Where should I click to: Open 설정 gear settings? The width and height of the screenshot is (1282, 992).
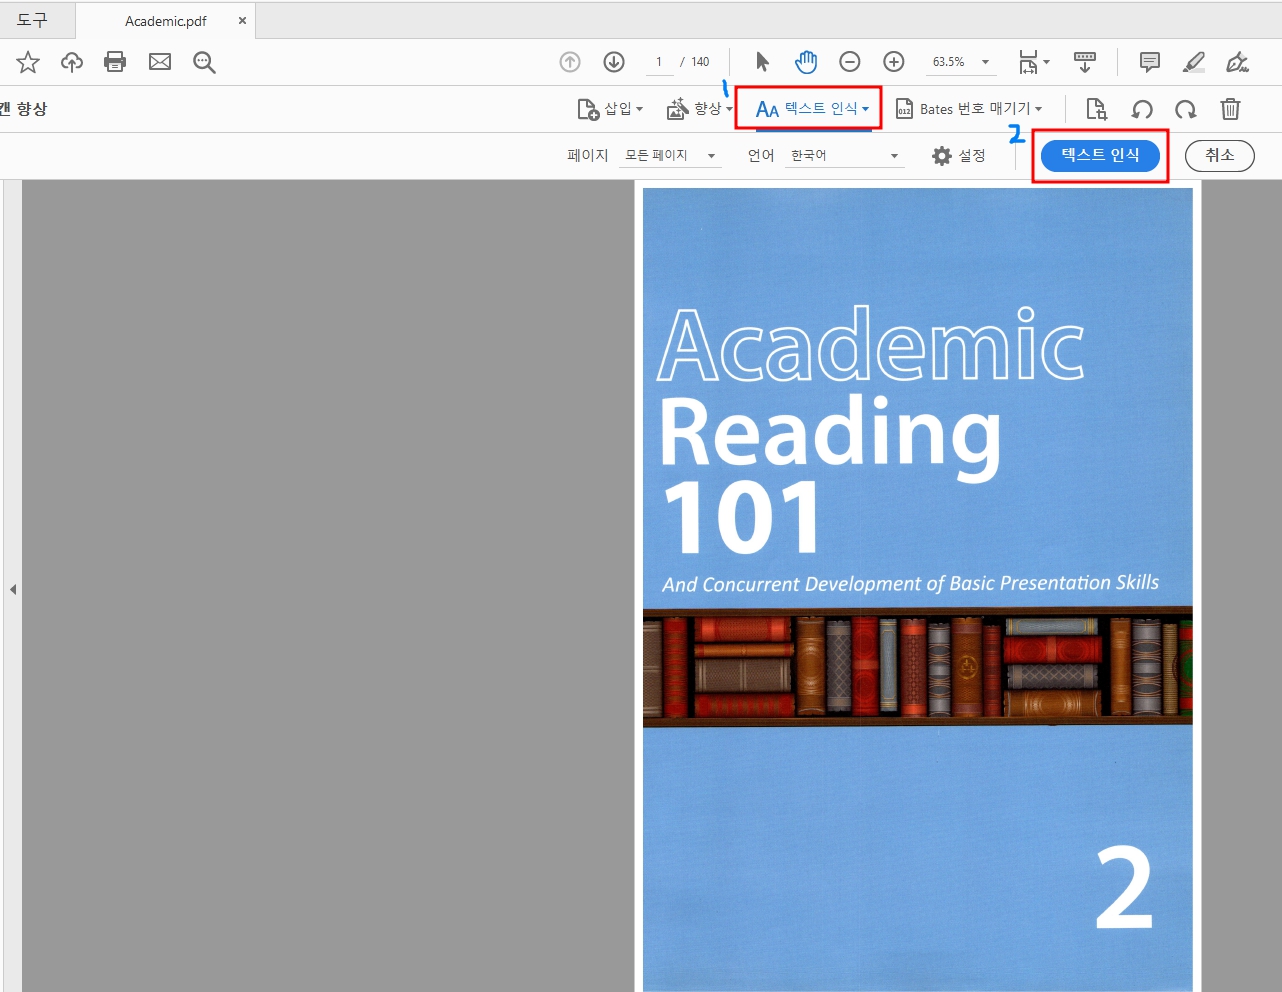pyautogui.click(x=959, y=156)
